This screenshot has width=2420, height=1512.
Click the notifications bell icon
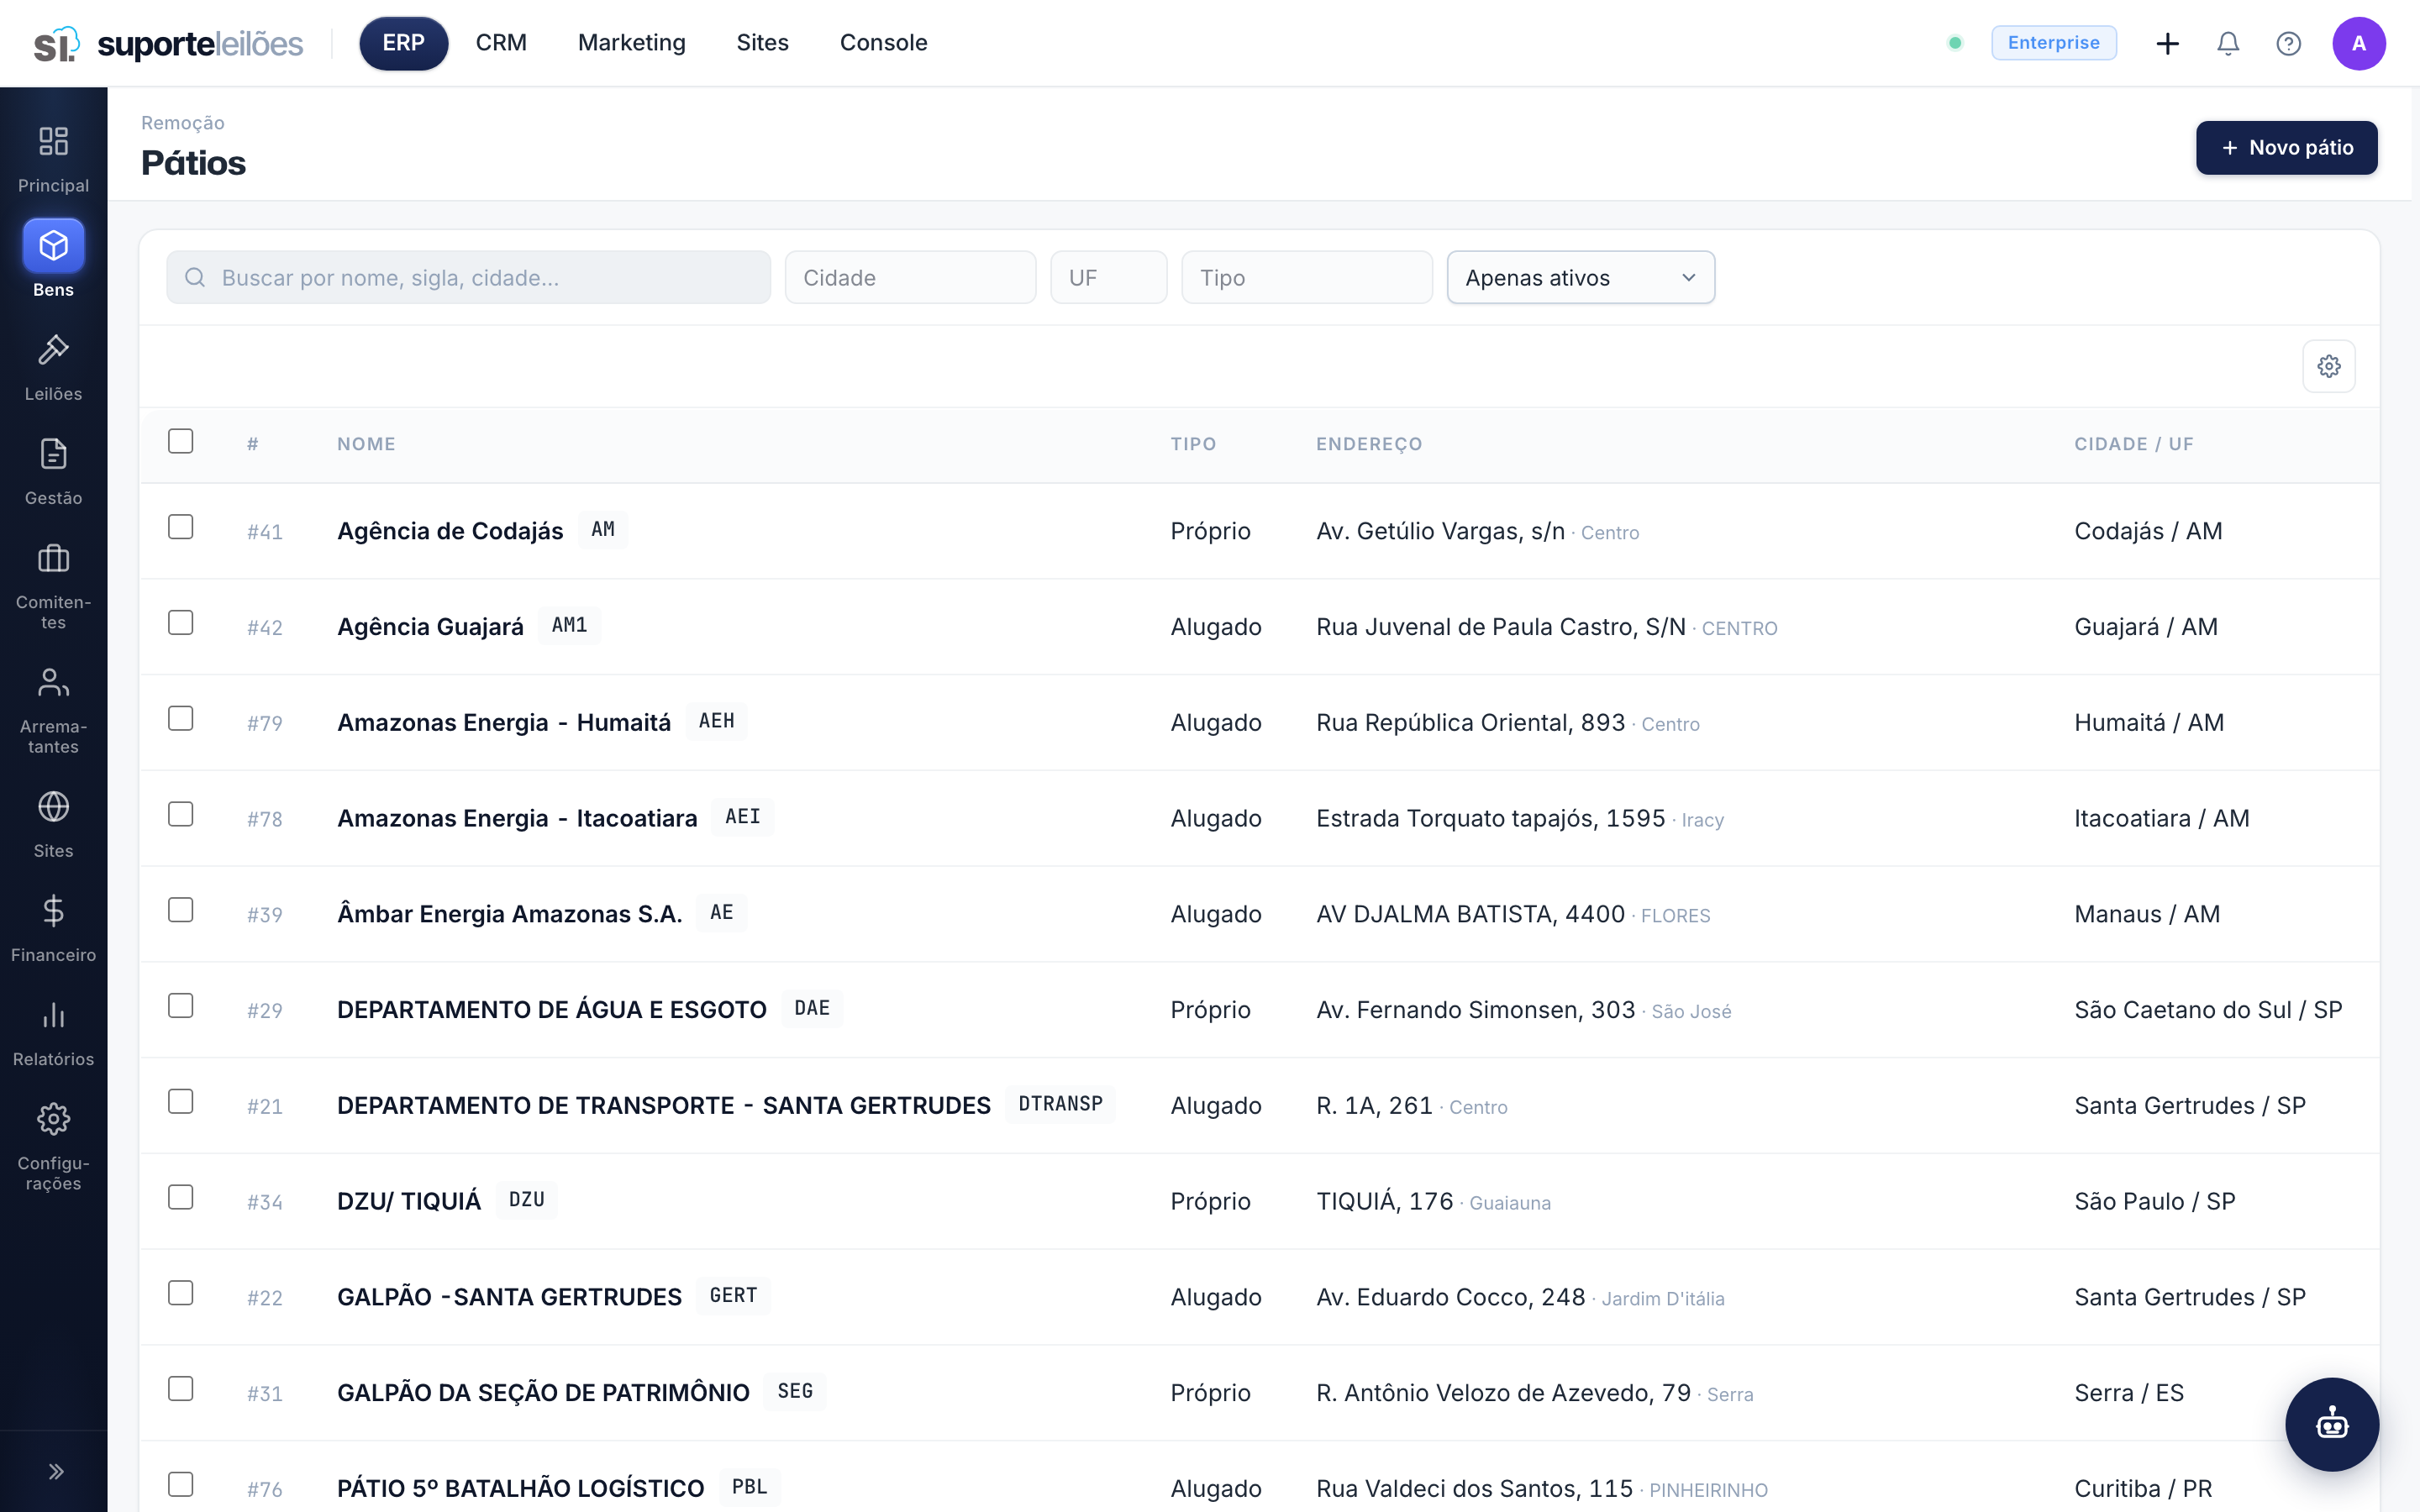click(x=2228, y=43)
